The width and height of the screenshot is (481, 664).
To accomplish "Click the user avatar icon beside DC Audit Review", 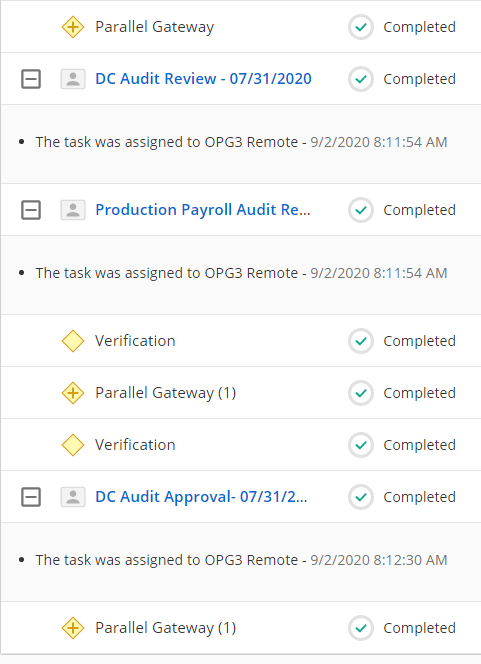I will pos(73,79).
